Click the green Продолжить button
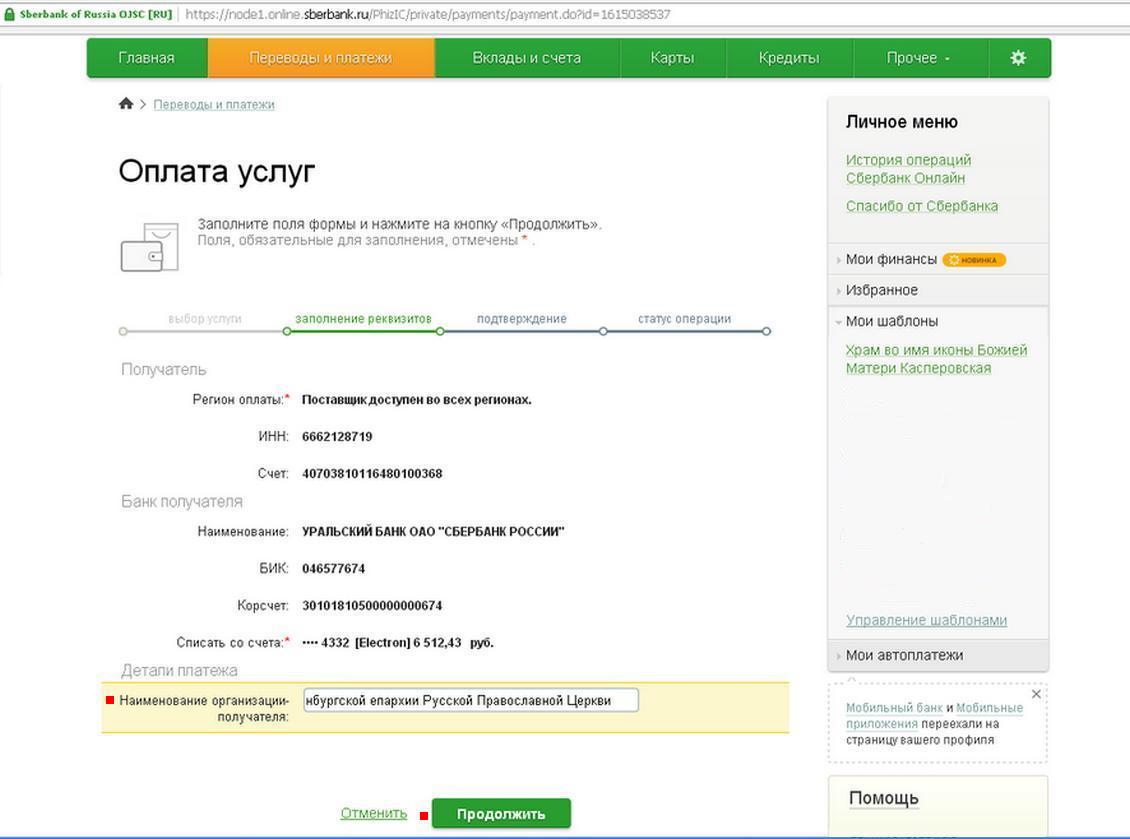This screenshot has width=1130, height=839. (501, 814)
